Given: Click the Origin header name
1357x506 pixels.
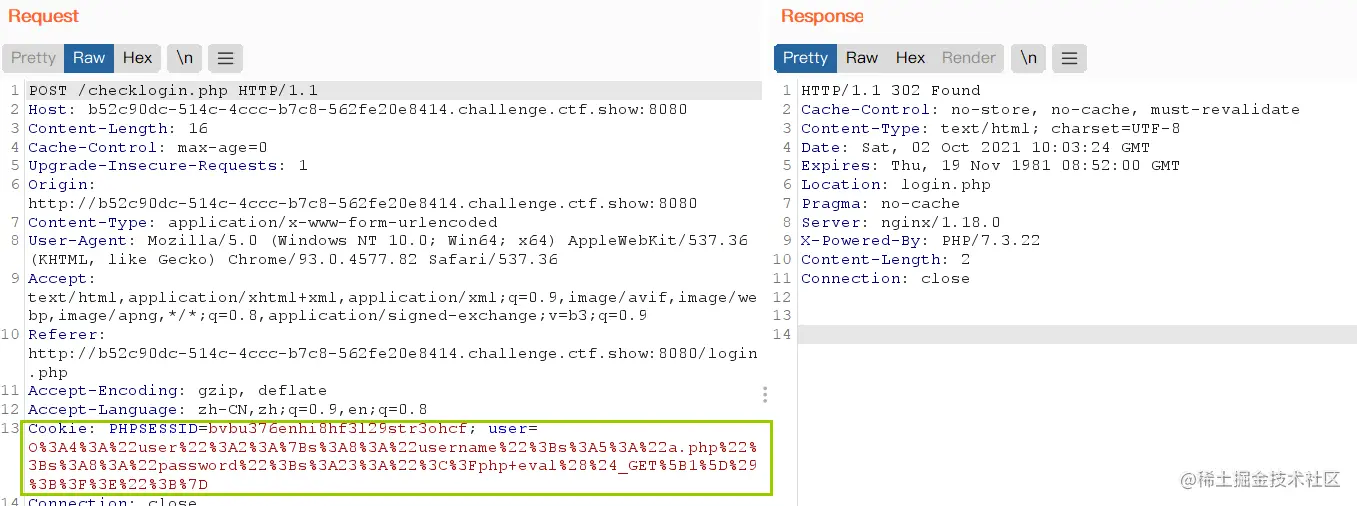Looking at the screenshot, I should (x=62, y=185).
